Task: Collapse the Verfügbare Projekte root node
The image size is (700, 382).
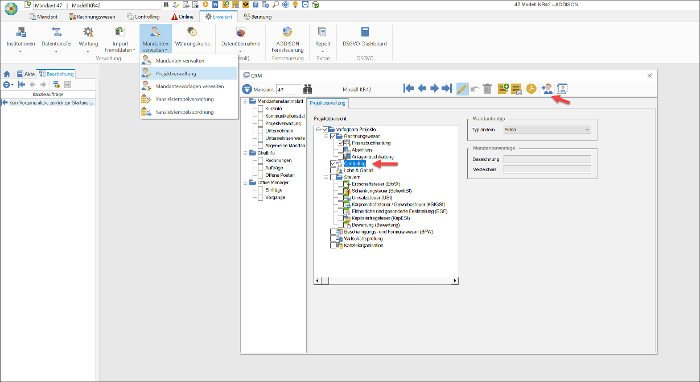Action: coord(318,129)
